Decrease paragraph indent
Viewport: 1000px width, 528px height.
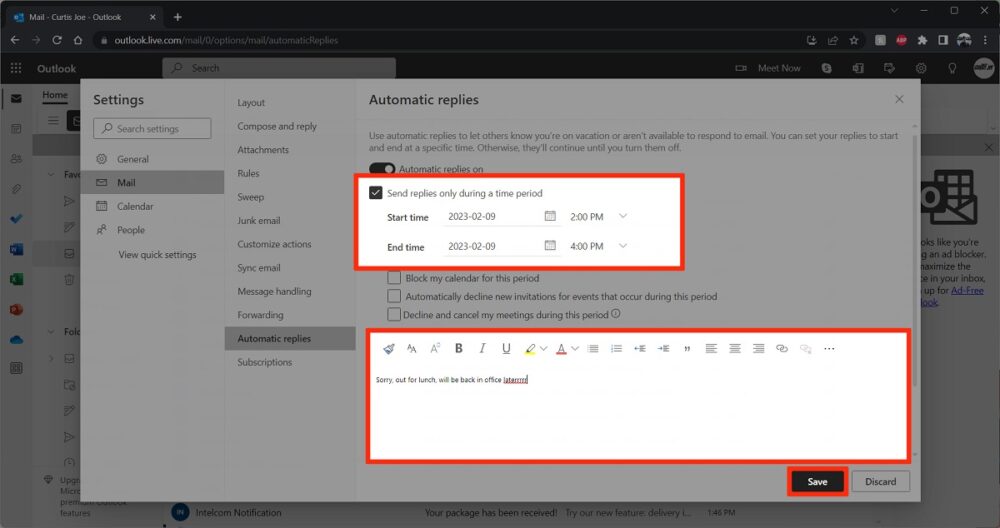pos(640,348)
